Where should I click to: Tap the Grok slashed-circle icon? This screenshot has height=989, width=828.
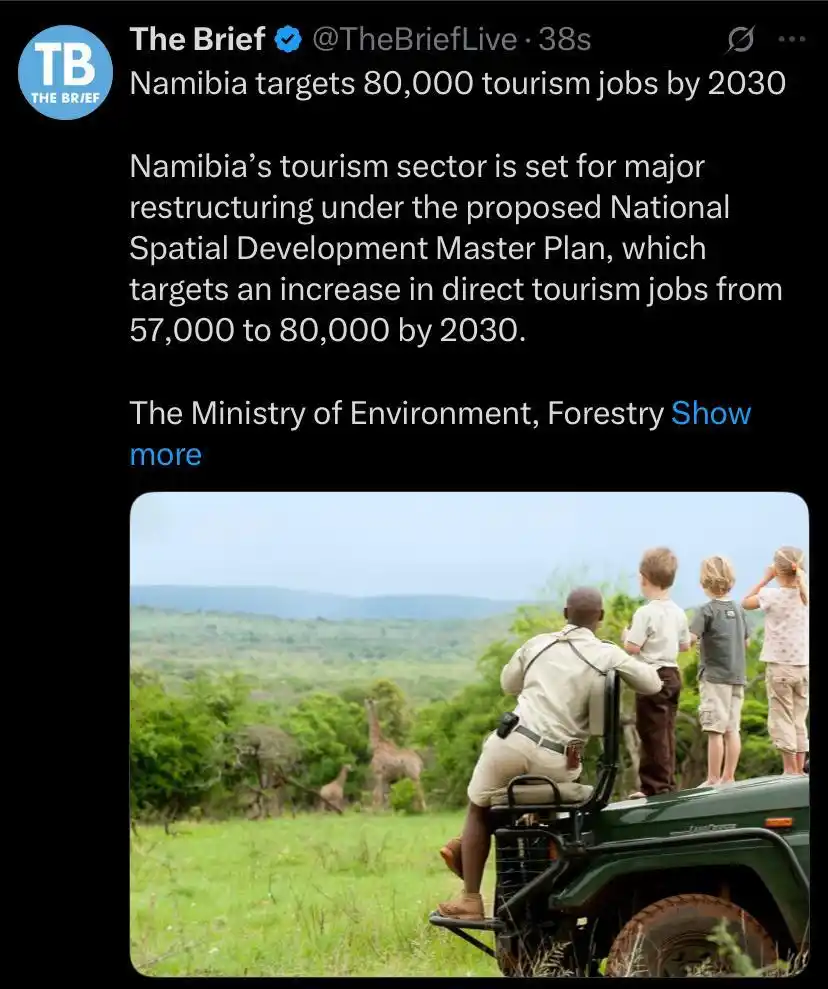(x=740, y=40)
